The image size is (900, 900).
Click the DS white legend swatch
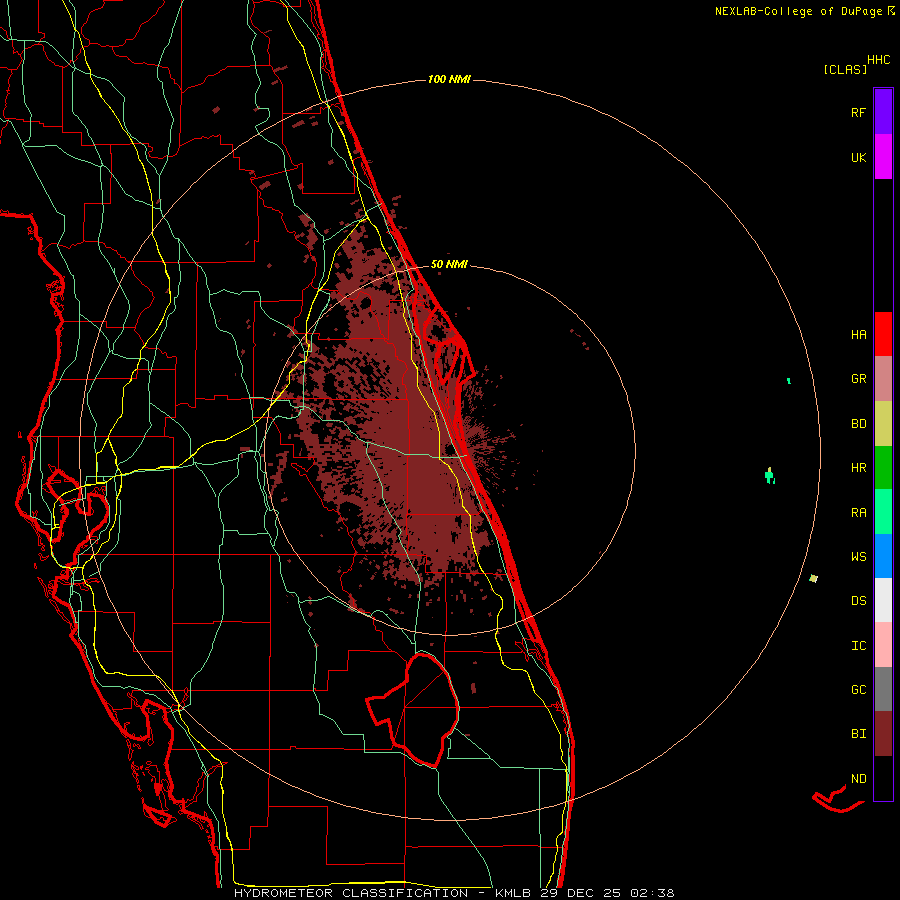[883, 600]
